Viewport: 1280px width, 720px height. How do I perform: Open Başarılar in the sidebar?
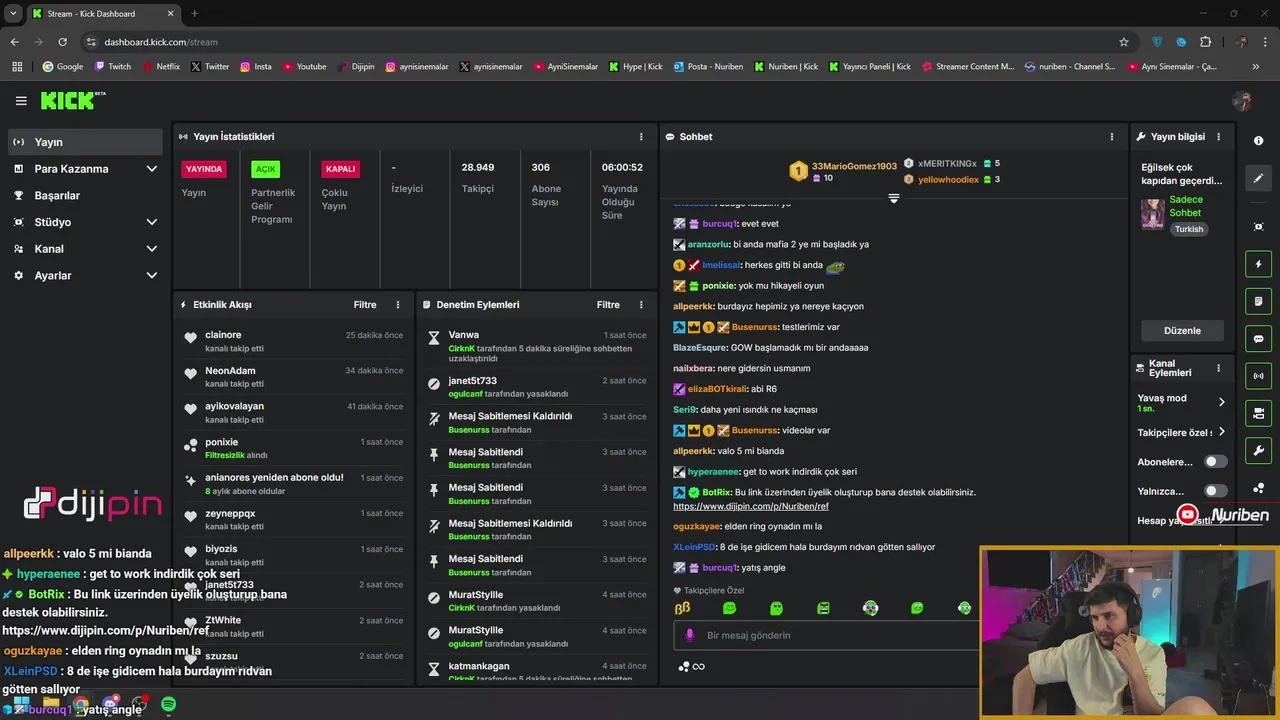pos(84,196)
